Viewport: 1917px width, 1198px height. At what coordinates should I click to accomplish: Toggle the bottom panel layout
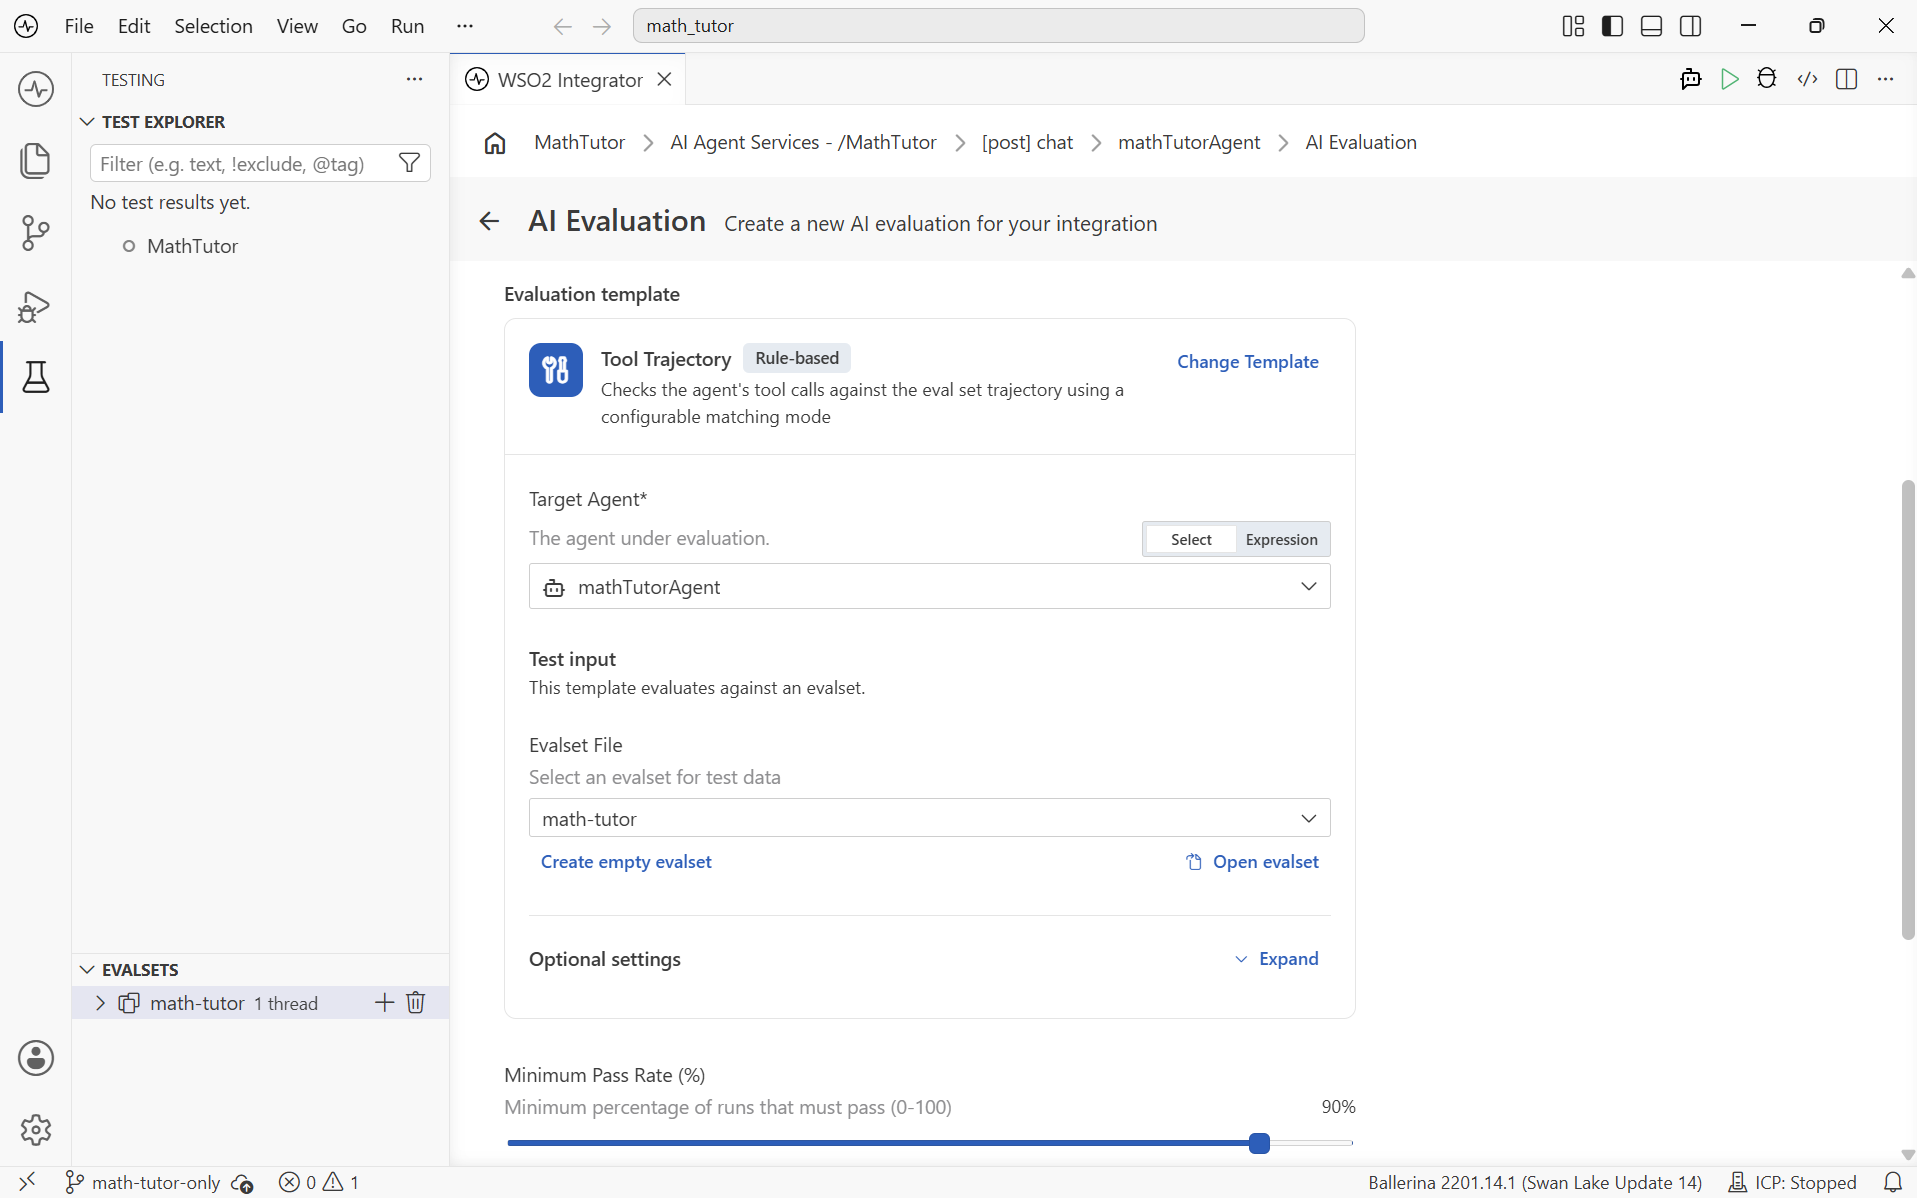tap(1652, 26)
